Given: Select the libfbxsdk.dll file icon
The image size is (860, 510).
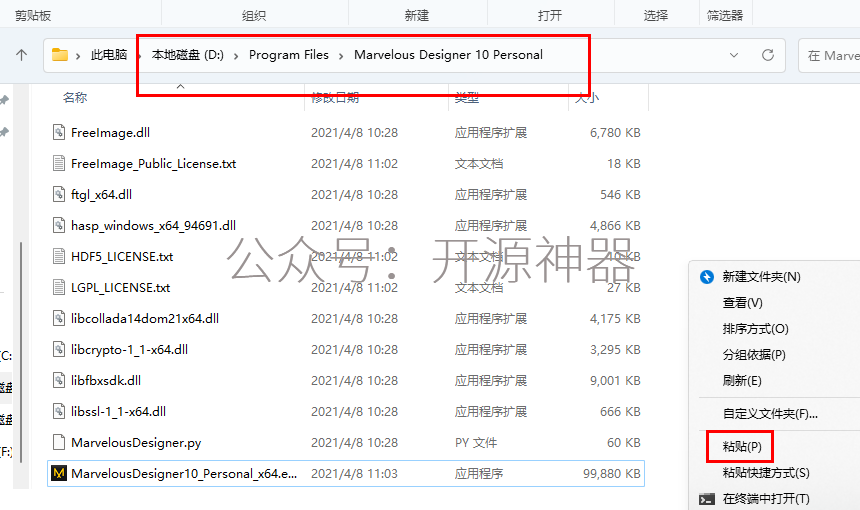Looking at the screenshot, I should (x=59, y=380).
